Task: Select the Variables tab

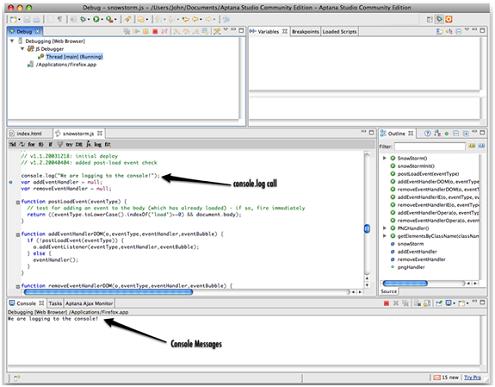Action: (269, 31)
